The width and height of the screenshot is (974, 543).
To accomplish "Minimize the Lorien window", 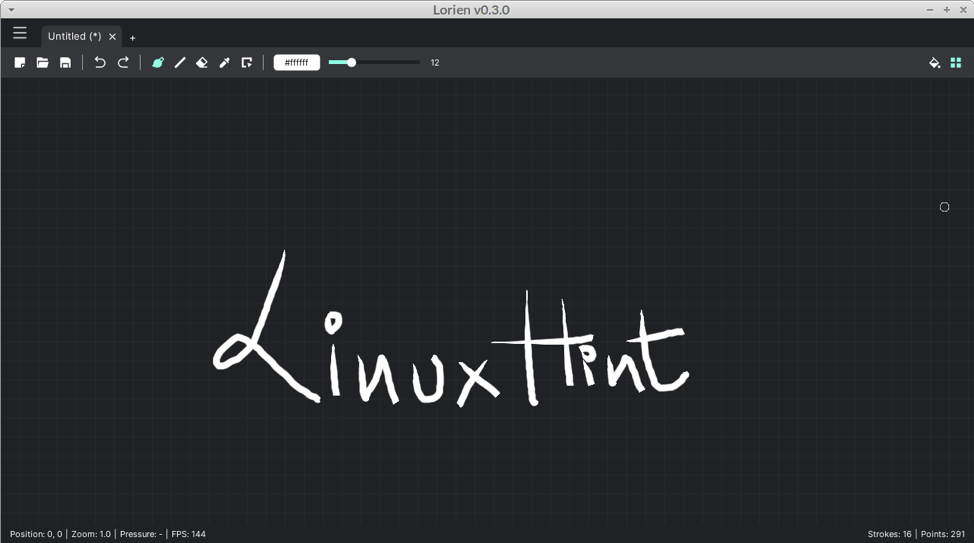I will pos(930,10).
